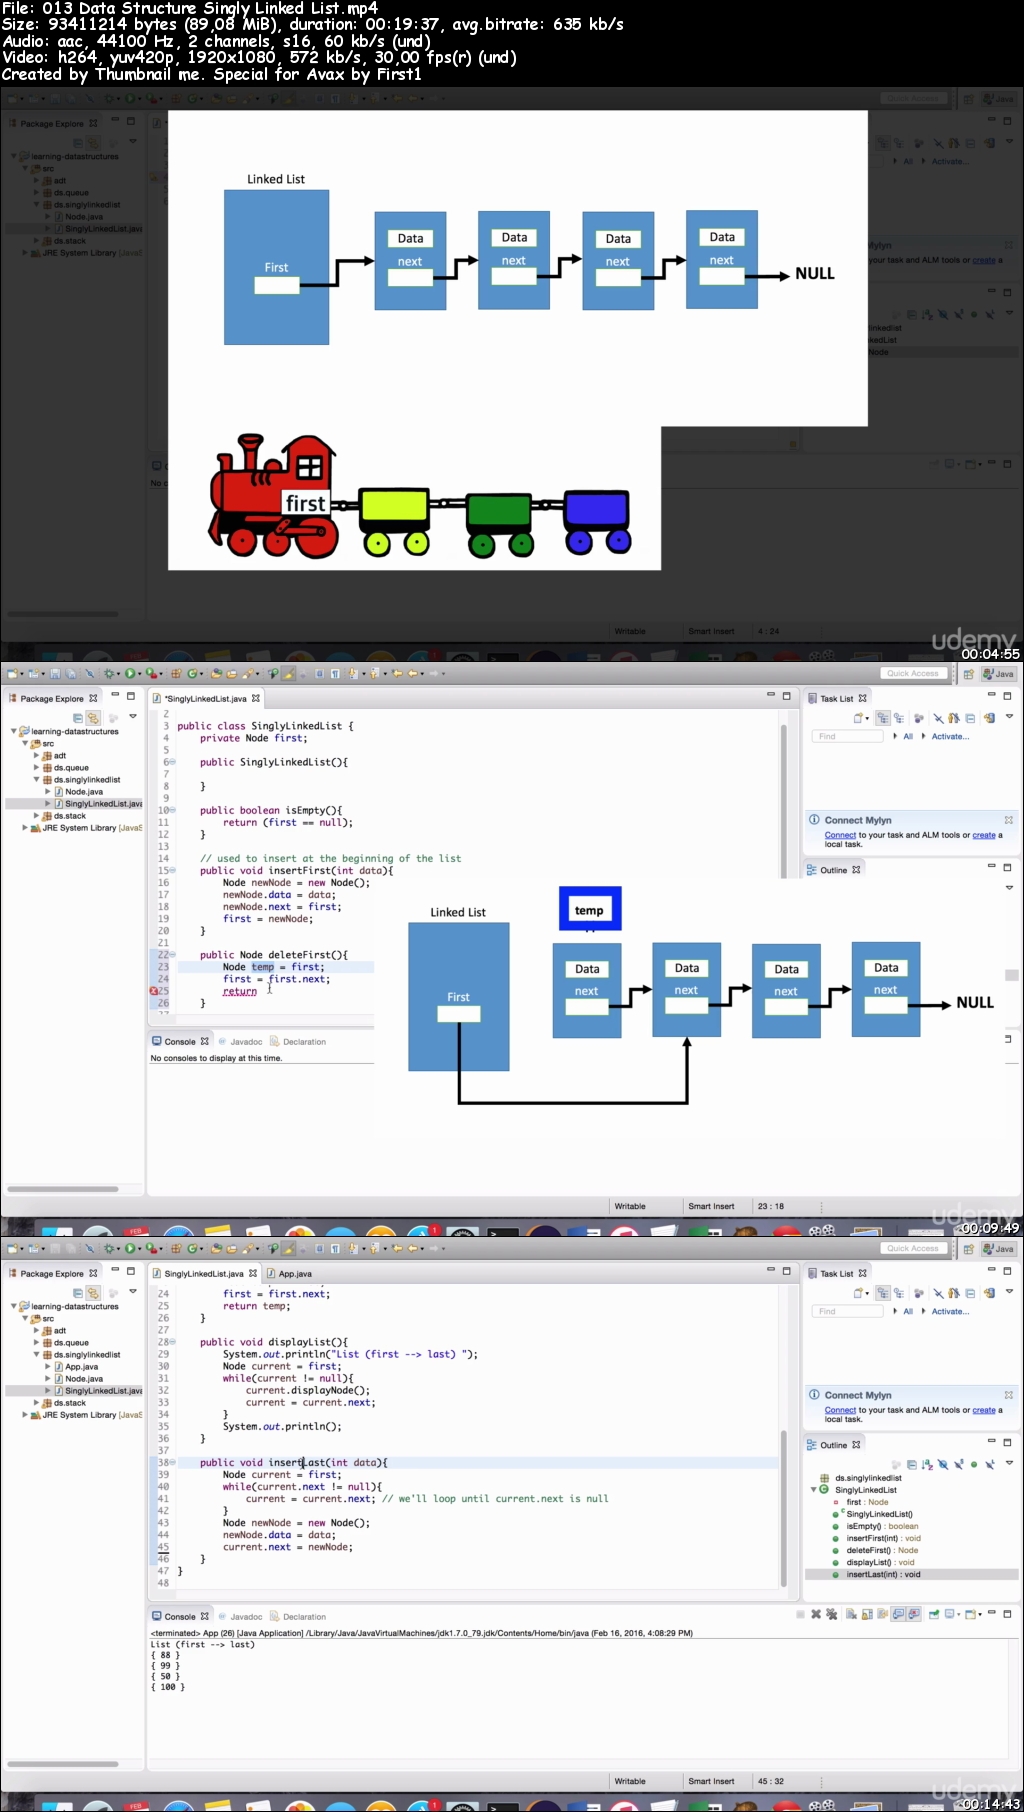Collapse ds.singlylinkedlist package in 00:14:43 frame
Screen dimensions: 1024x1812
(x=36, y=1354)
